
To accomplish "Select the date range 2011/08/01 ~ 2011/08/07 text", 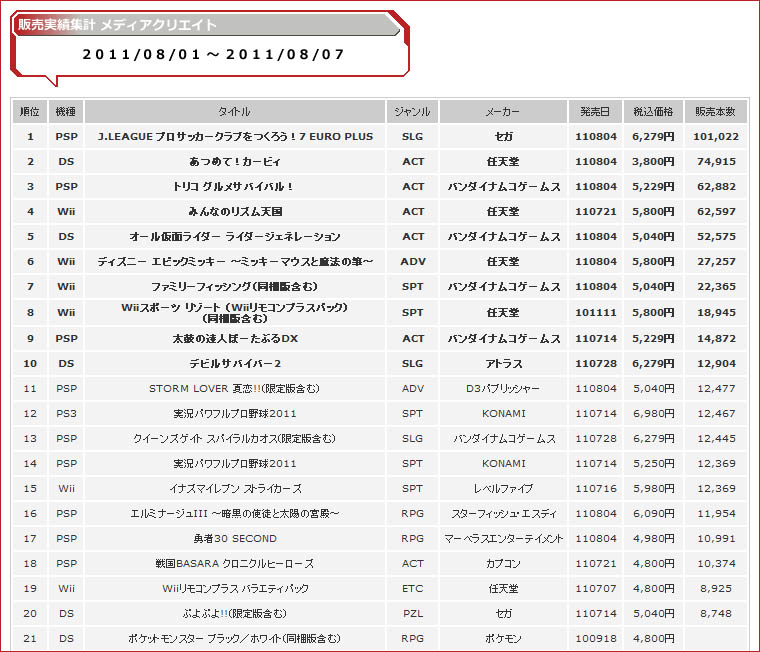I will [214, 54].
